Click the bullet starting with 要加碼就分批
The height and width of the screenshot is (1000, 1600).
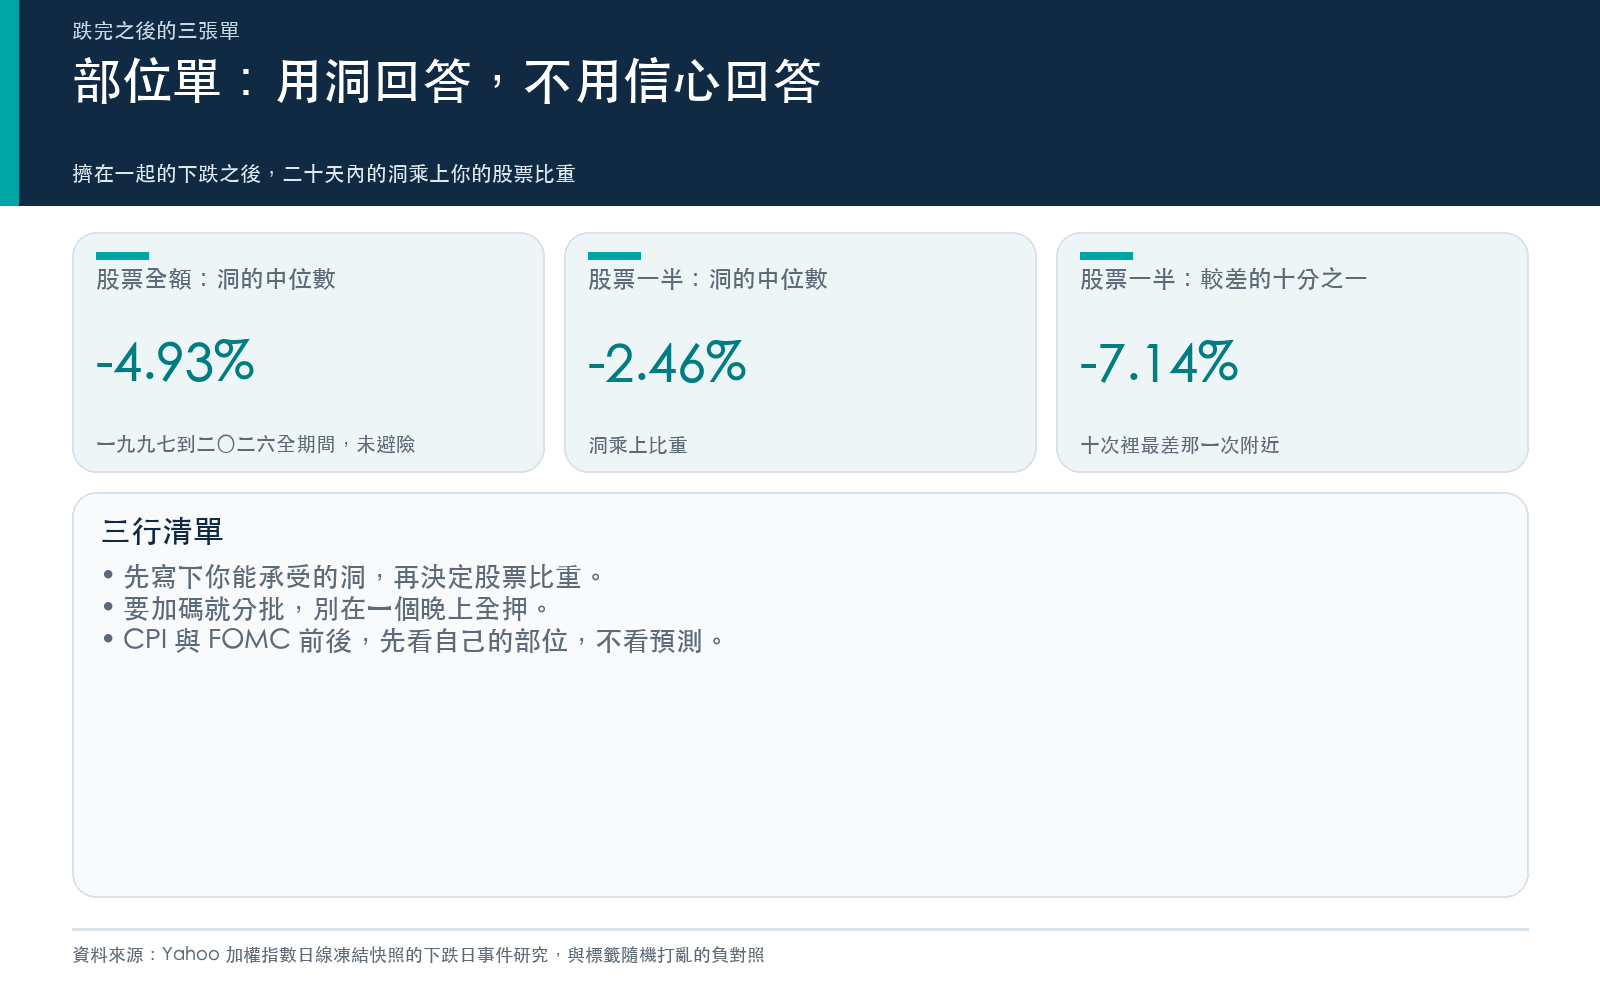(x=325, y=609)
